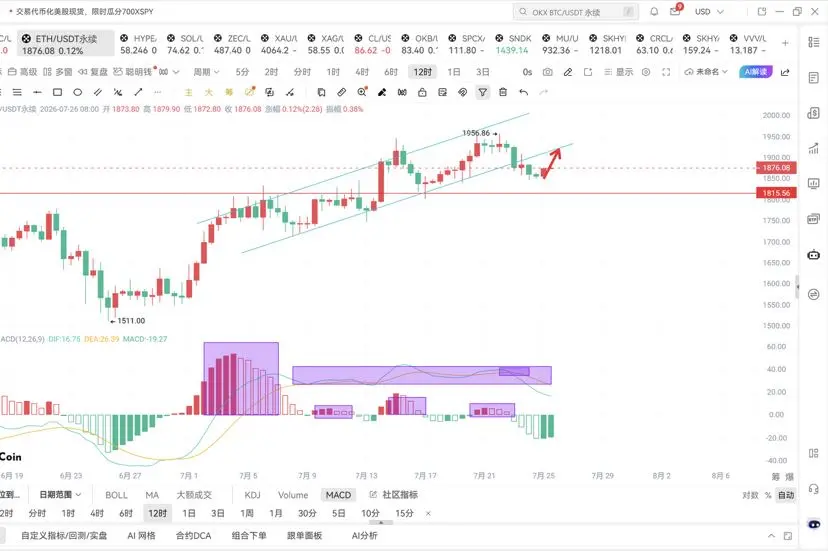The image size is (828, 551).
Task: Switch to the 1日 timeframe in top bar
Action: tap(454, 72)
